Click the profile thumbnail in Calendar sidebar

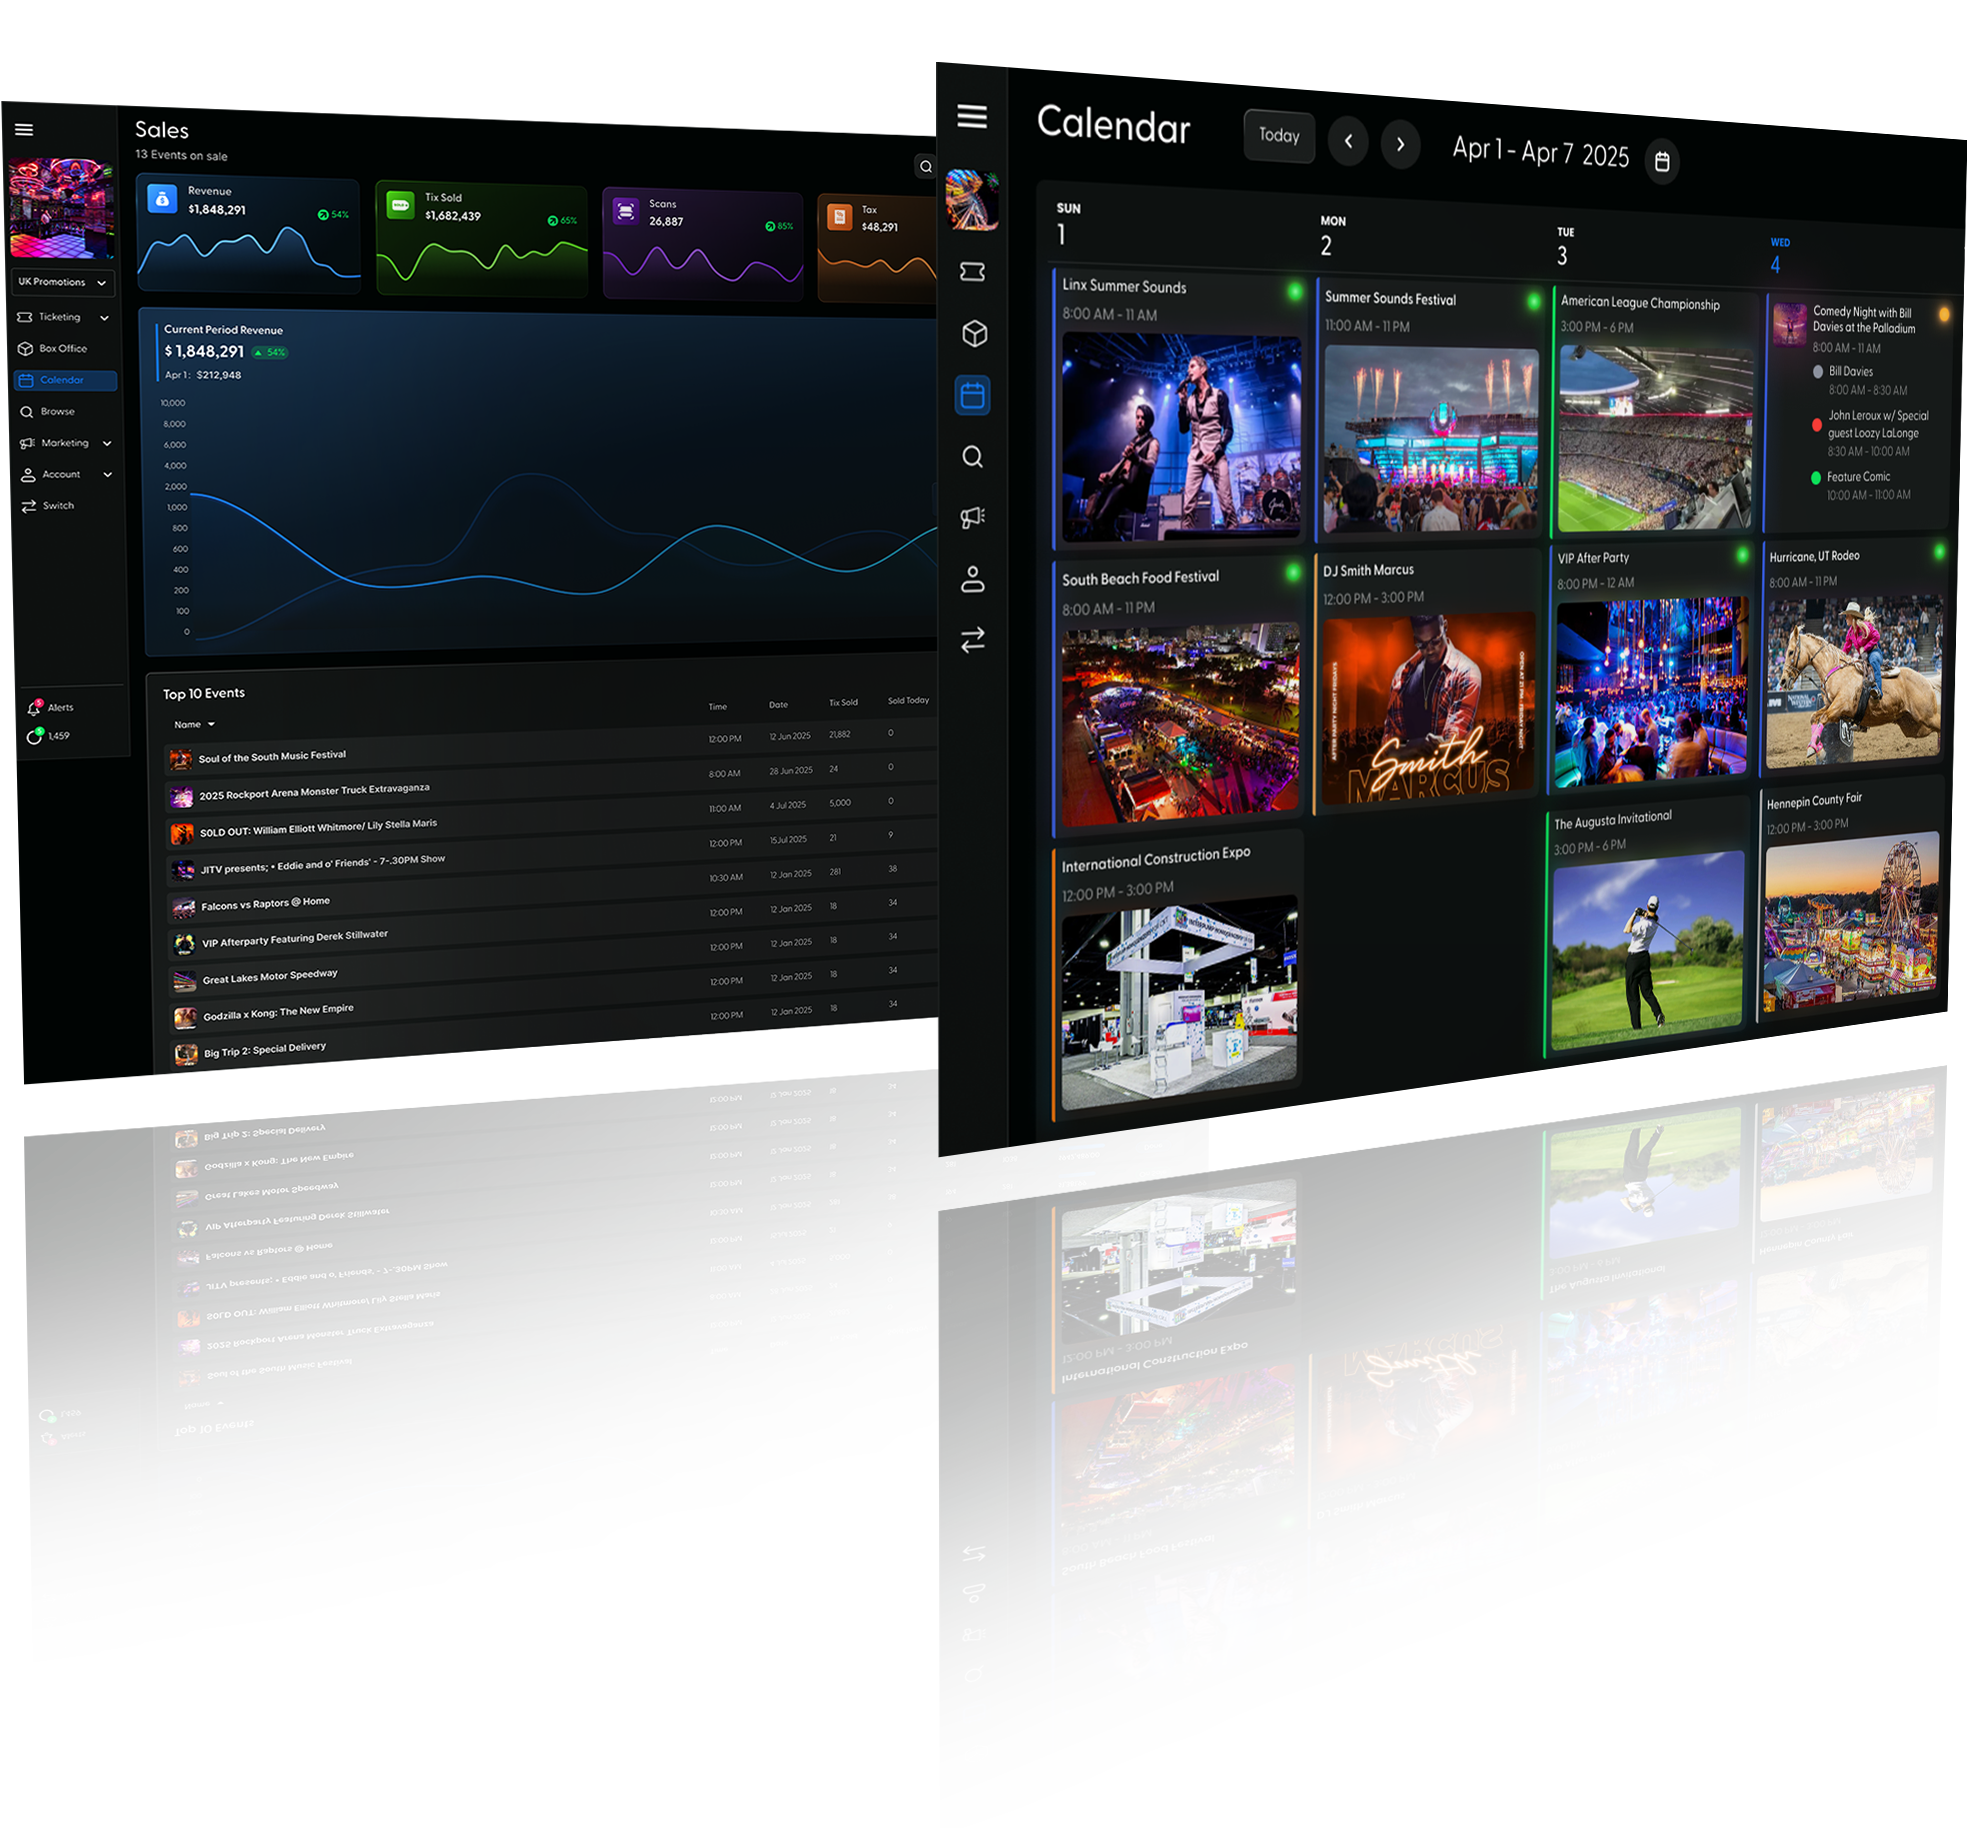(x=972, y=200)
